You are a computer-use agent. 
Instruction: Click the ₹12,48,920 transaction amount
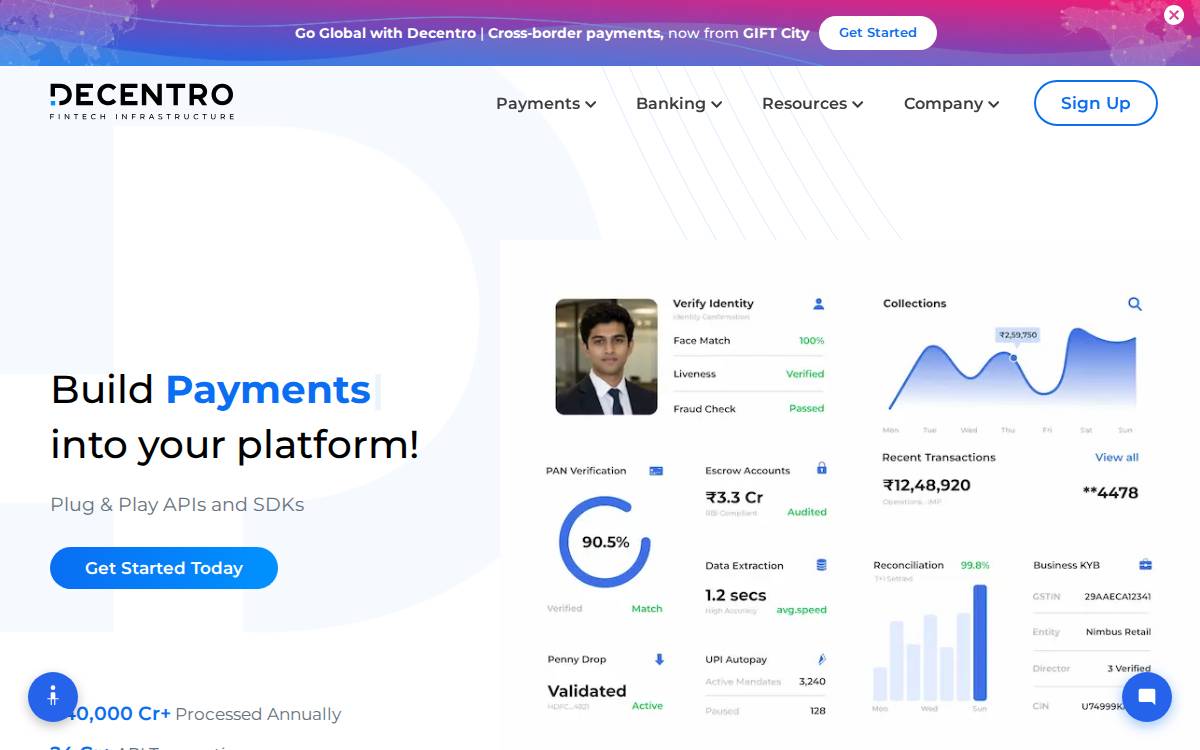click(926, 485)
